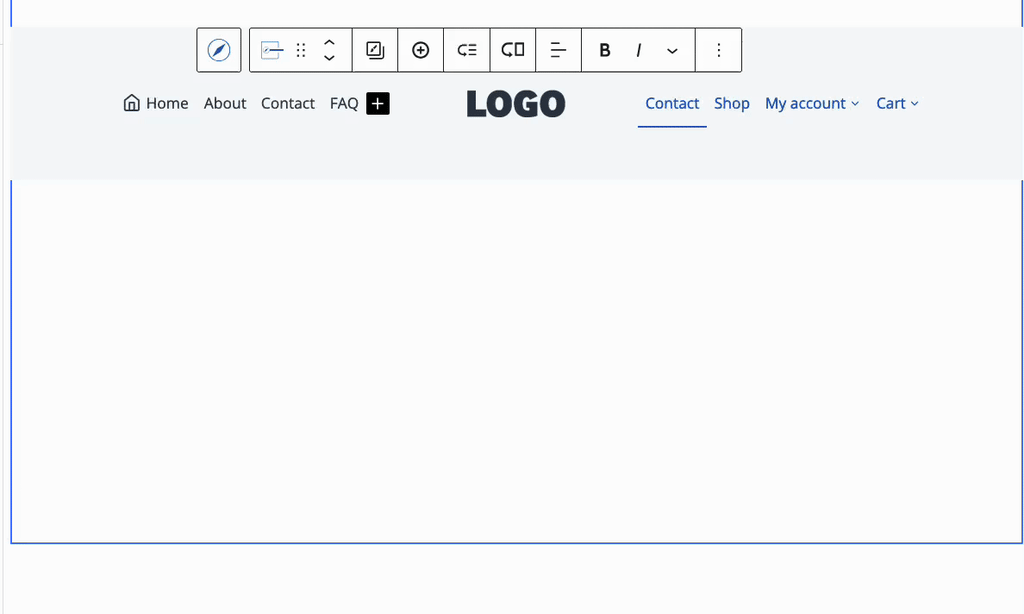The height and width of the screenshot is (614, 1024).
Task: Open the block type transform icon
Action: (272, 50)
